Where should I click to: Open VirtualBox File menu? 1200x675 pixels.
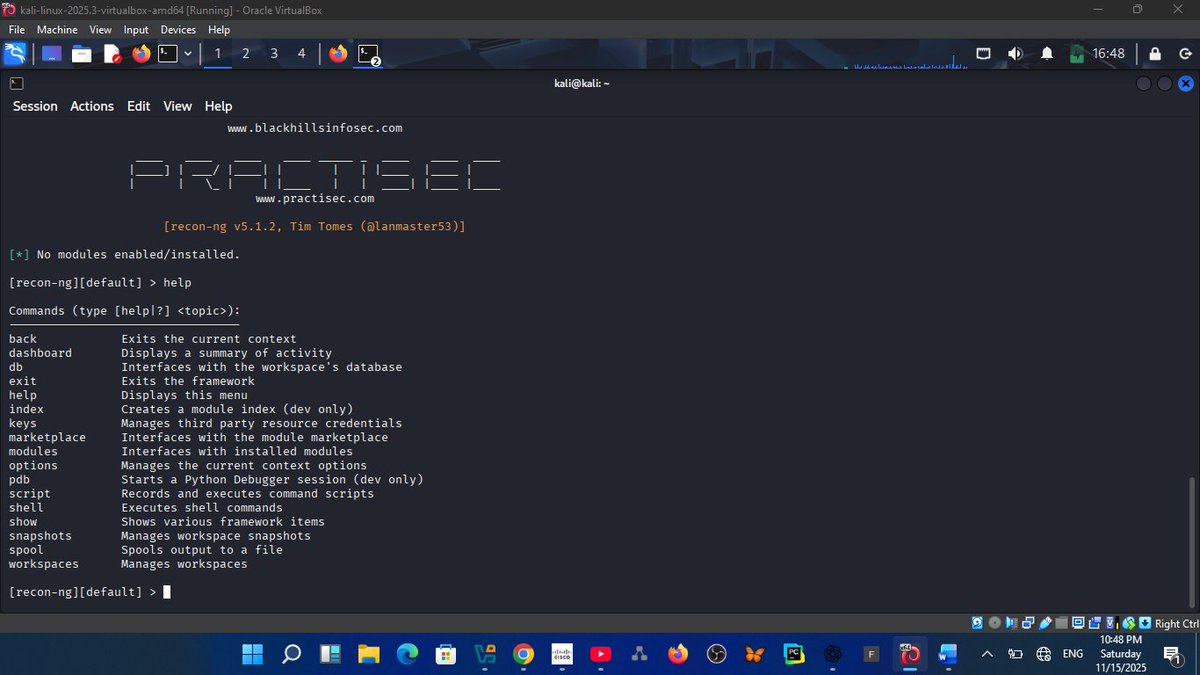(x=17, y=30)
